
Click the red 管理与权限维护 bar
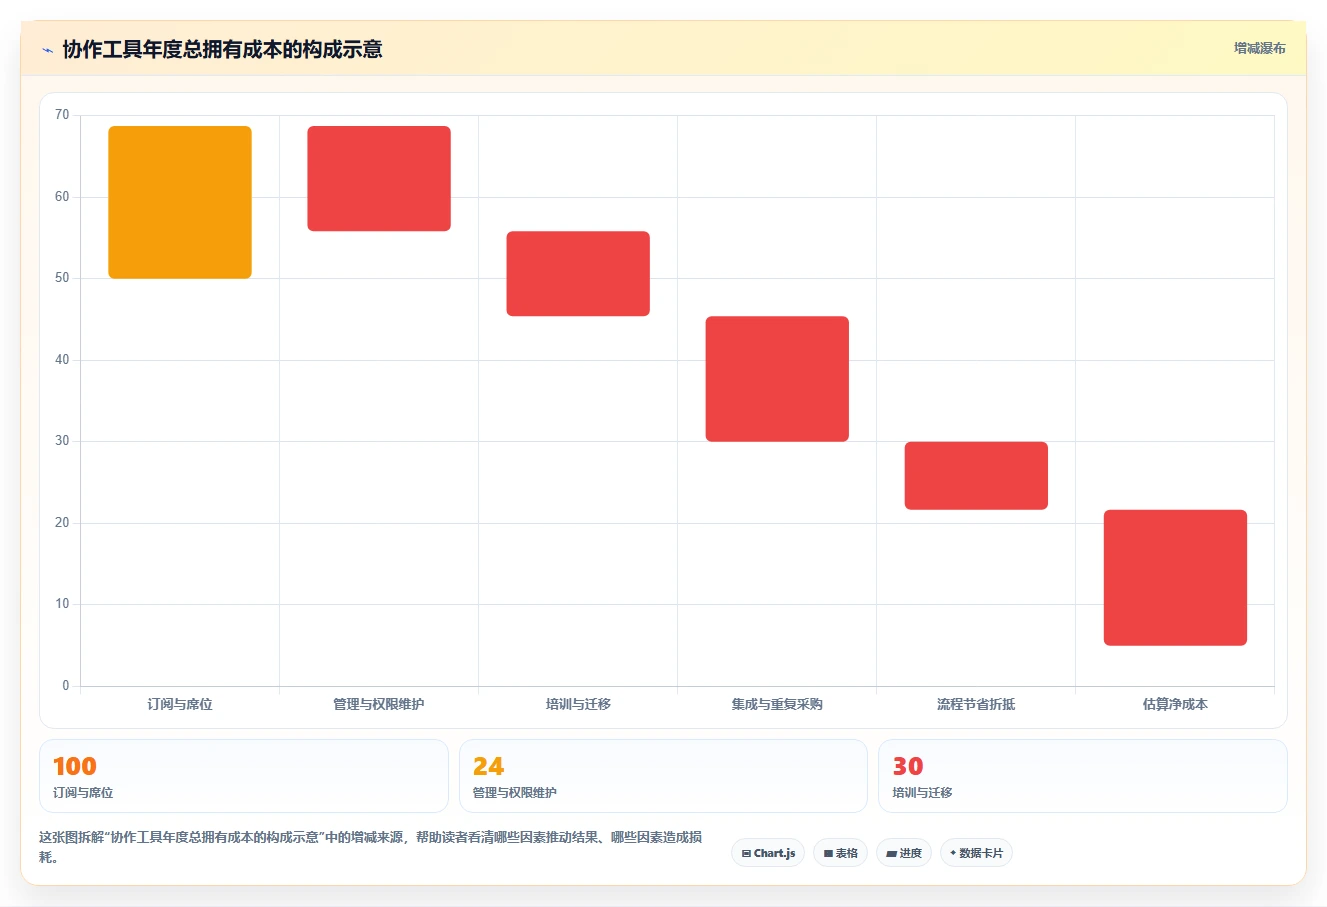pyautogui.click(x=379, y=178)
